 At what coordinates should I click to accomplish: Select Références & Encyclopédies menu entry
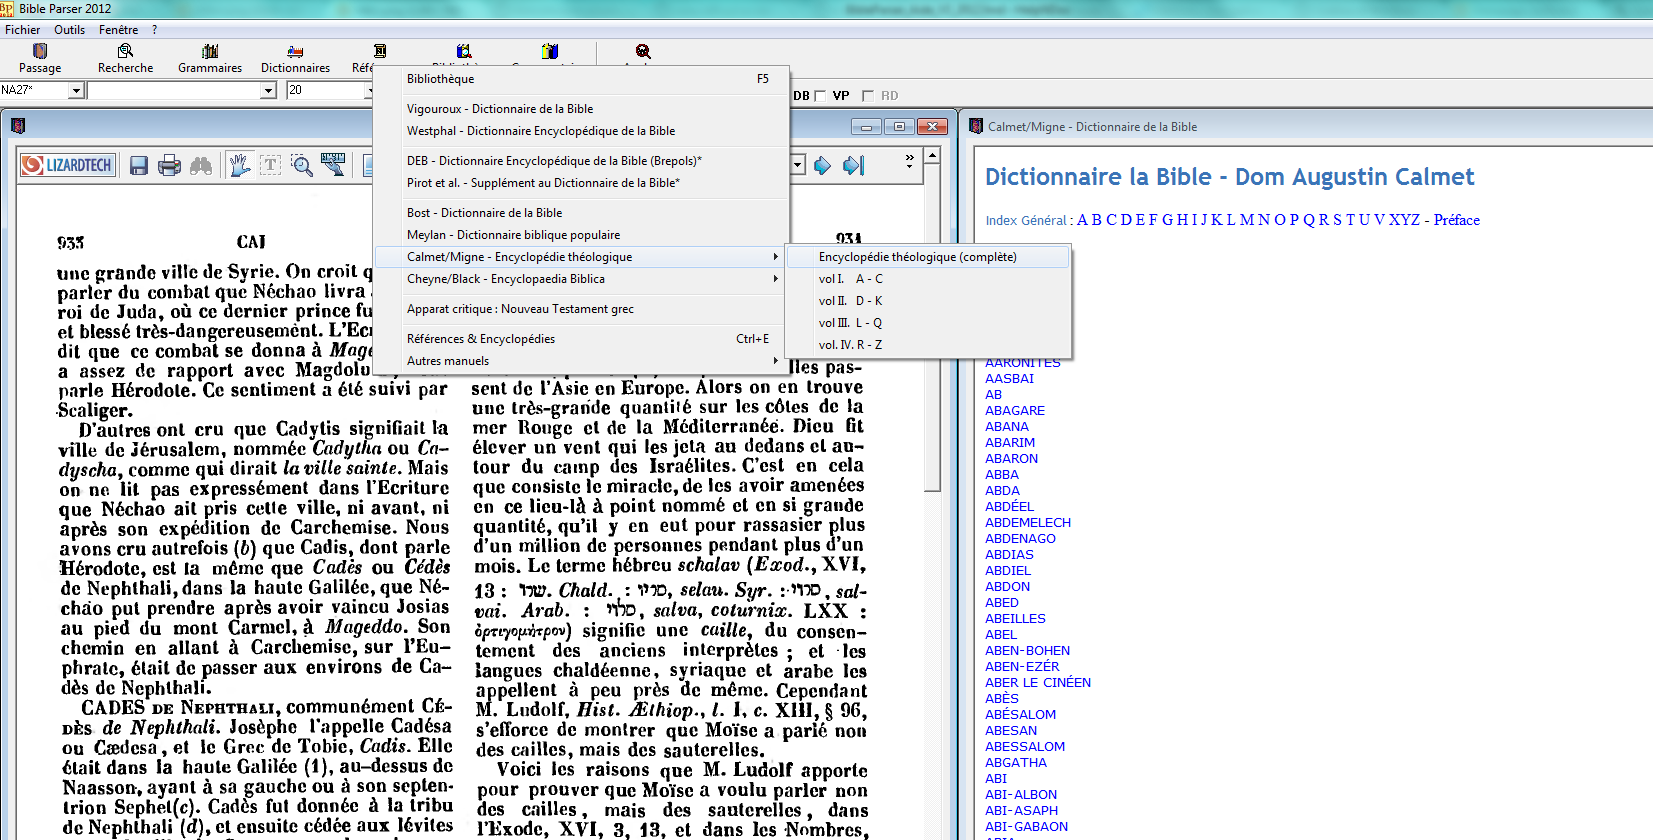coord(581,339)
